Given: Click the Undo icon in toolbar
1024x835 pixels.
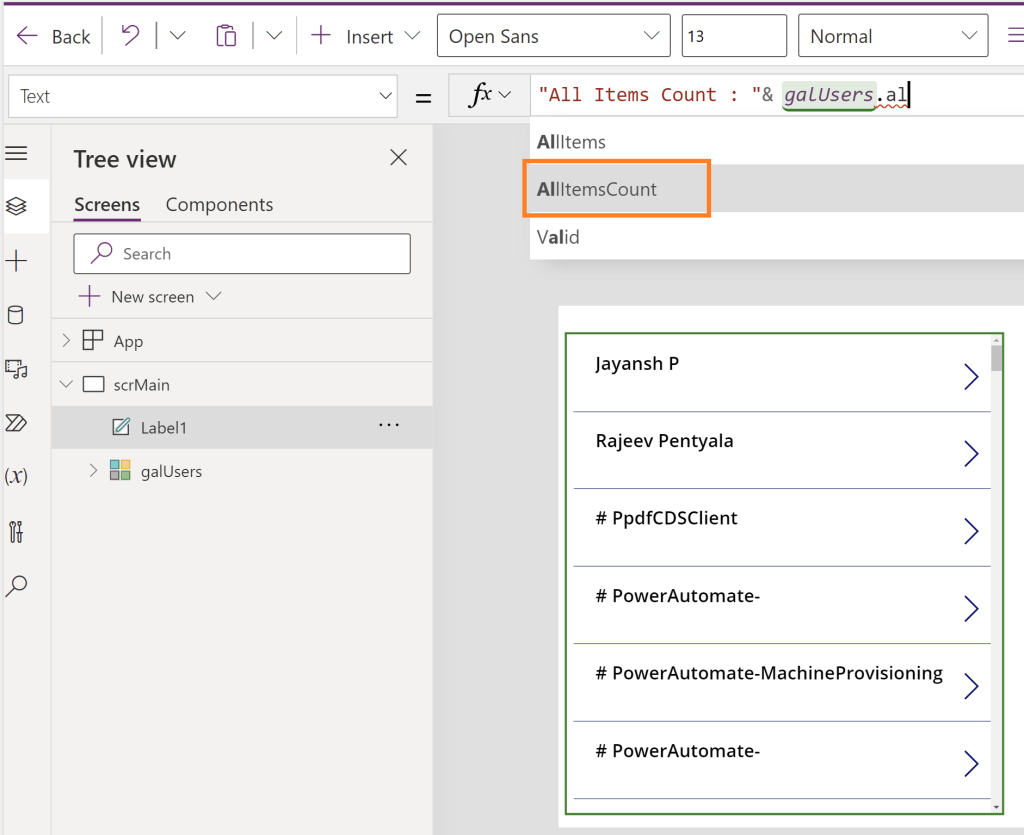Looking at the screenshot, I should [x=130, y=36].
